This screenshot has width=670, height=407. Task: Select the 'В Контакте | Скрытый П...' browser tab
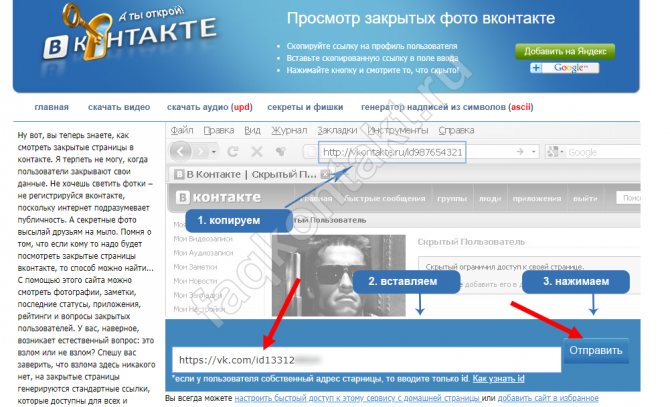[251, 174]
